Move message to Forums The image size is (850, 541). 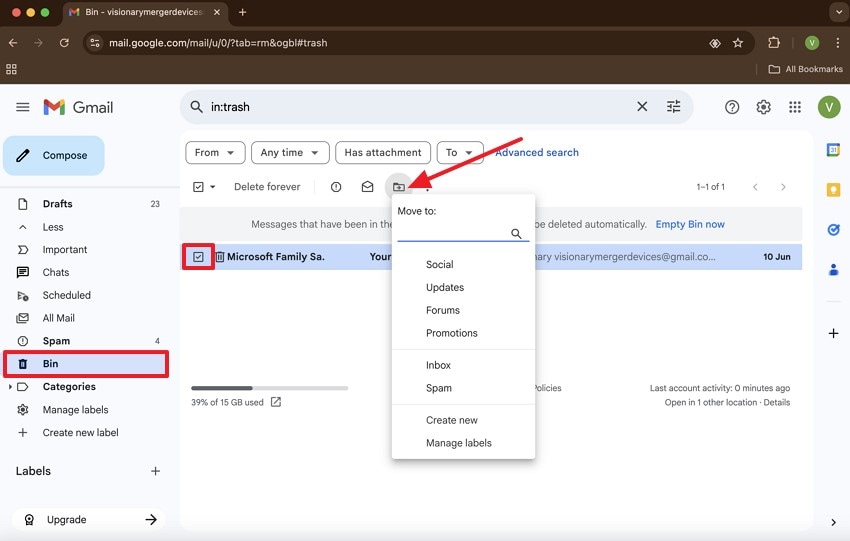[443, 310]
